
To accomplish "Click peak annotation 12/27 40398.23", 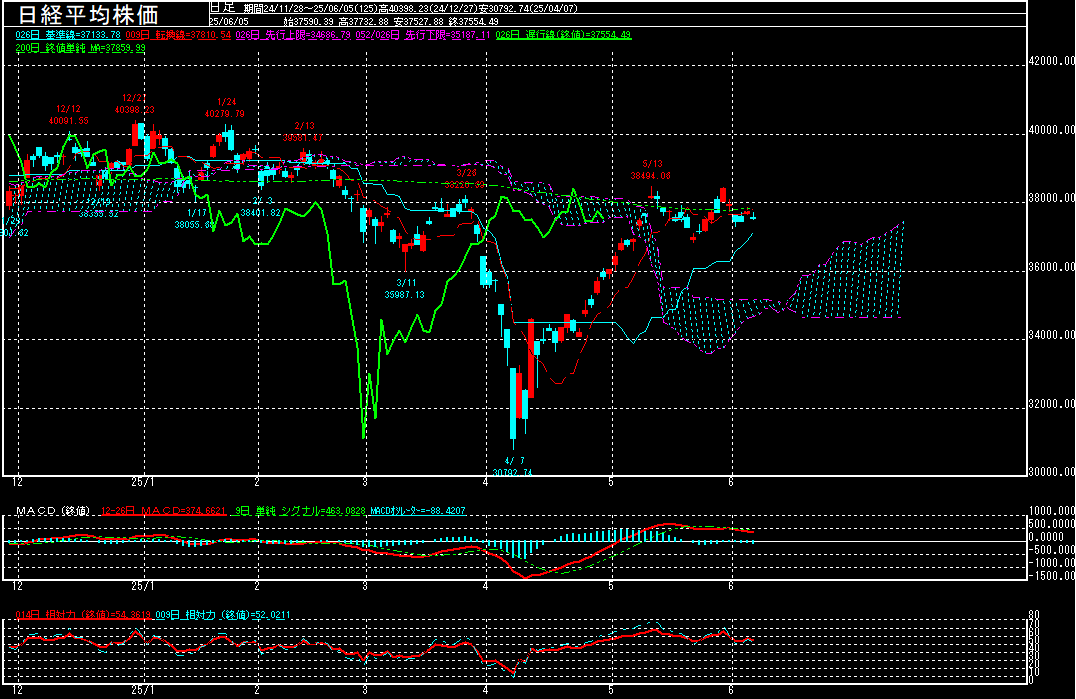I will (x=134, y=104).
